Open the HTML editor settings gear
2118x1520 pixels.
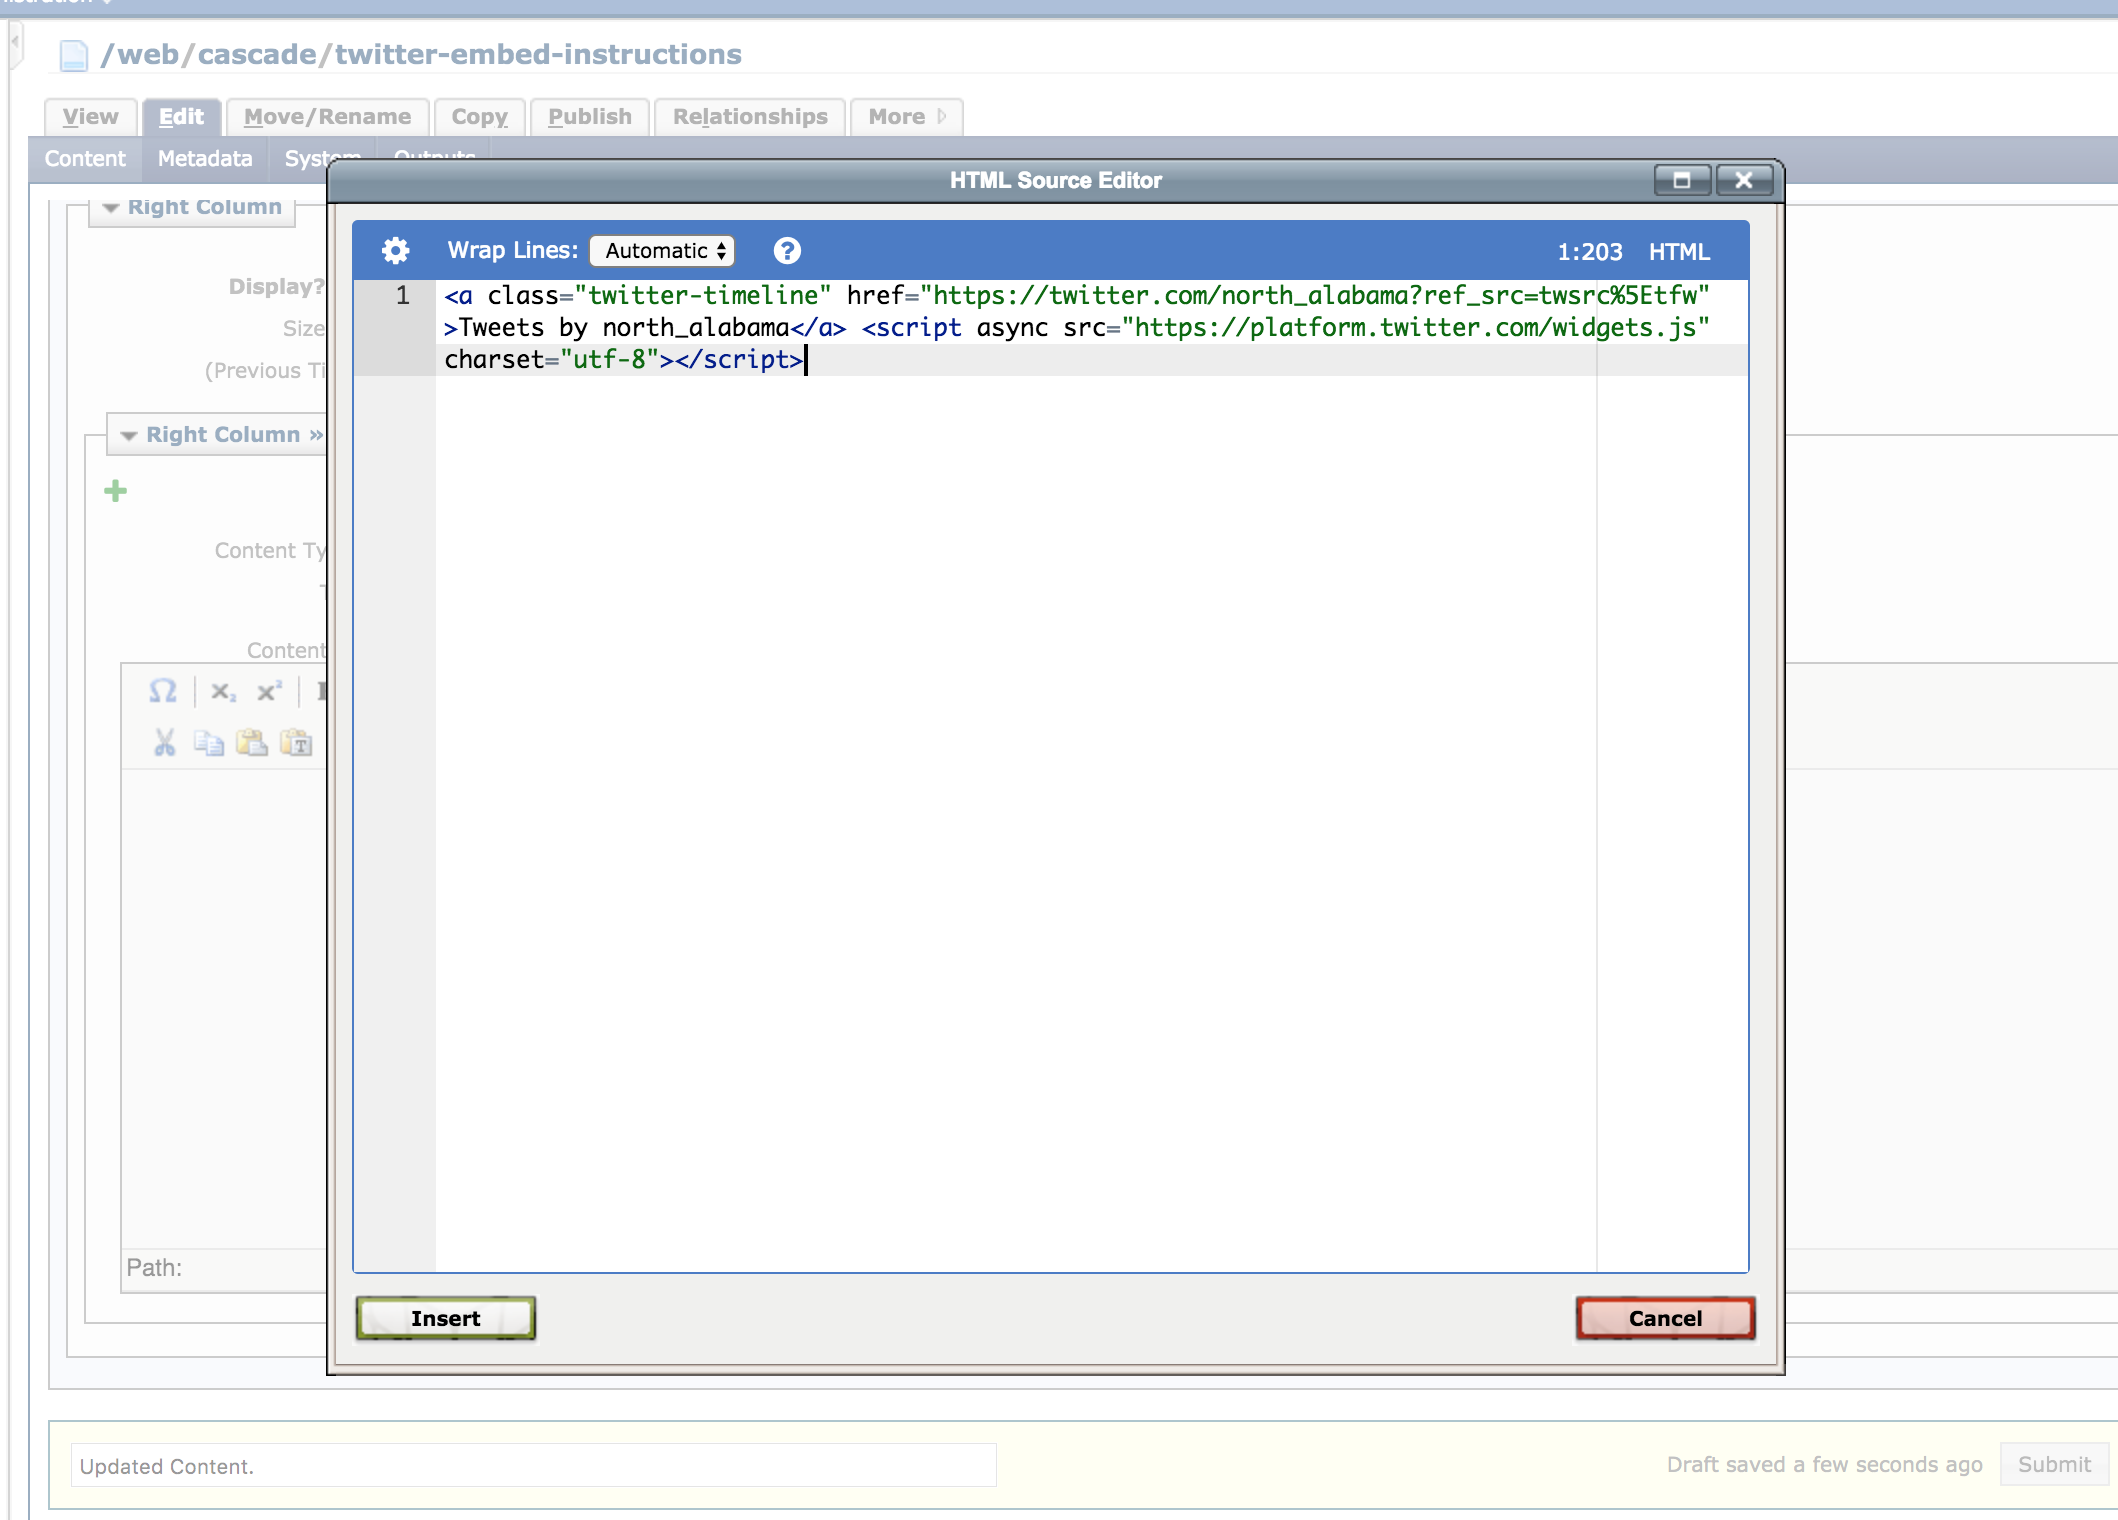(x=396, y=250)
